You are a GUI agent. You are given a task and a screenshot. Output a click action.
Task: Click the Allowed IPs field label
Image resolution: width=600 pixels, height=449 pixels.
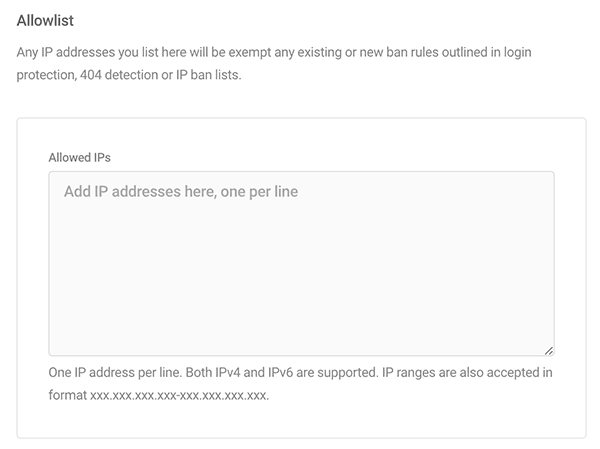[80, 157]
